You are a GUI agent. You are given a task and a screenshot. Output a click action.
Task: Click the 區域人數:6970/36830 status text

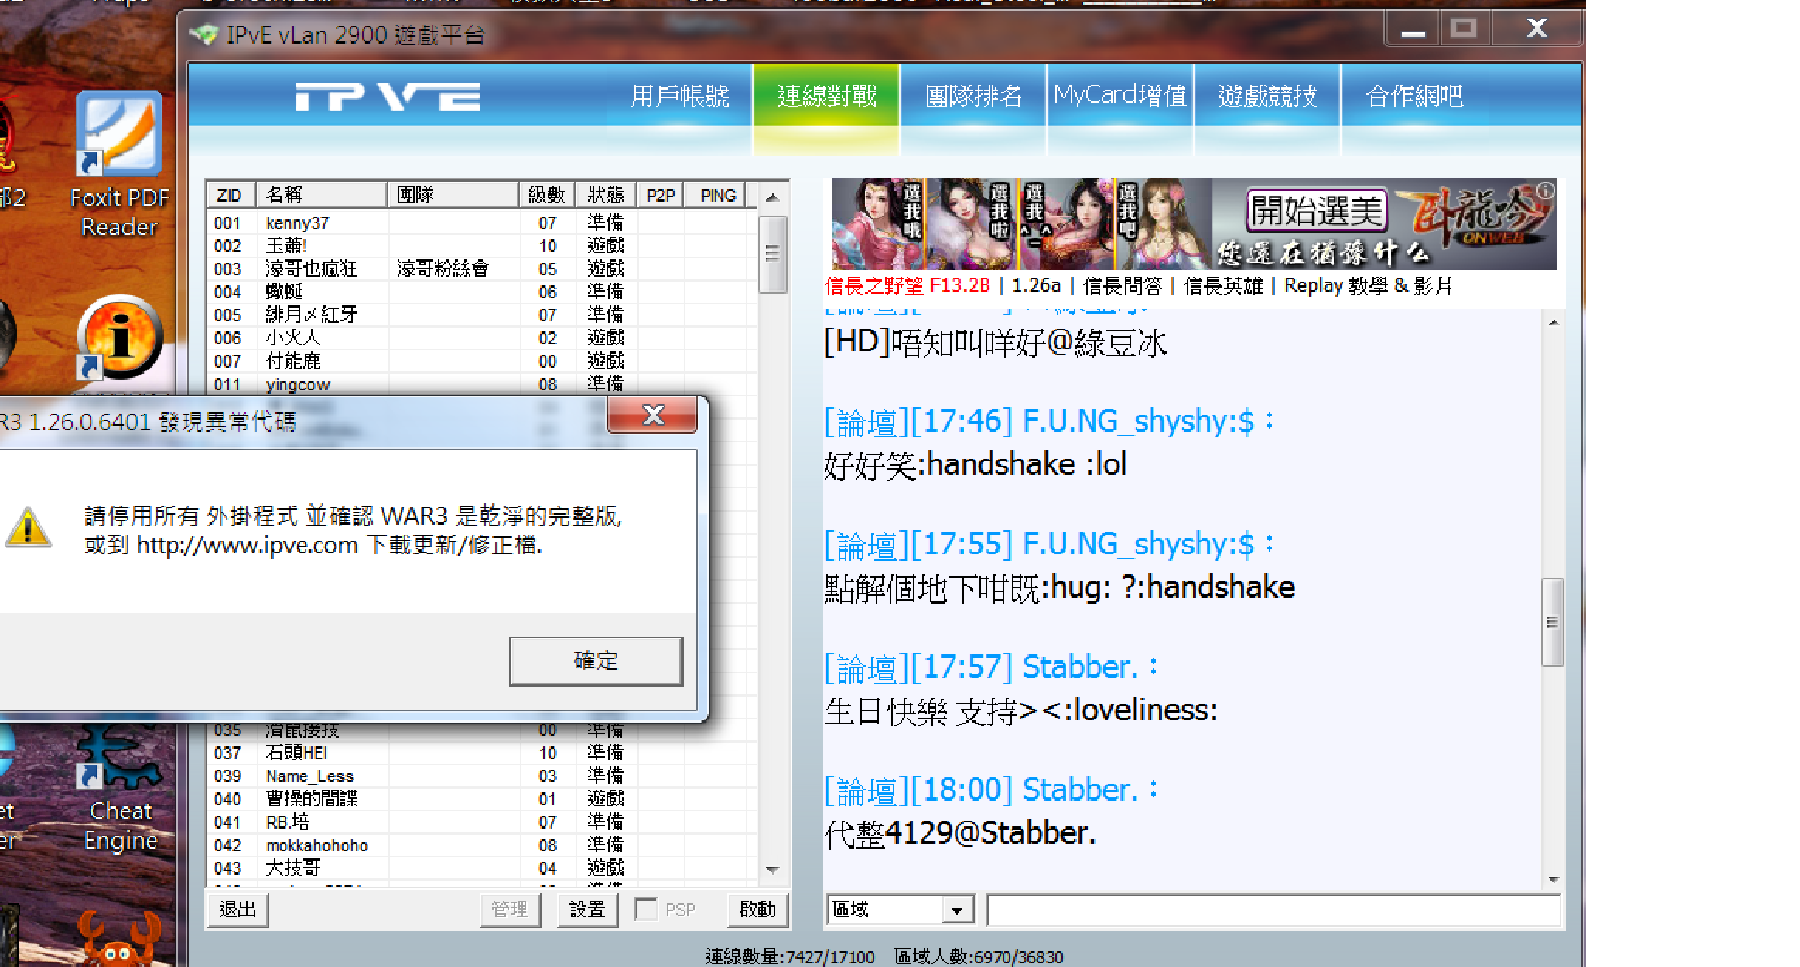pyautogui.click(x=979, y=956)
